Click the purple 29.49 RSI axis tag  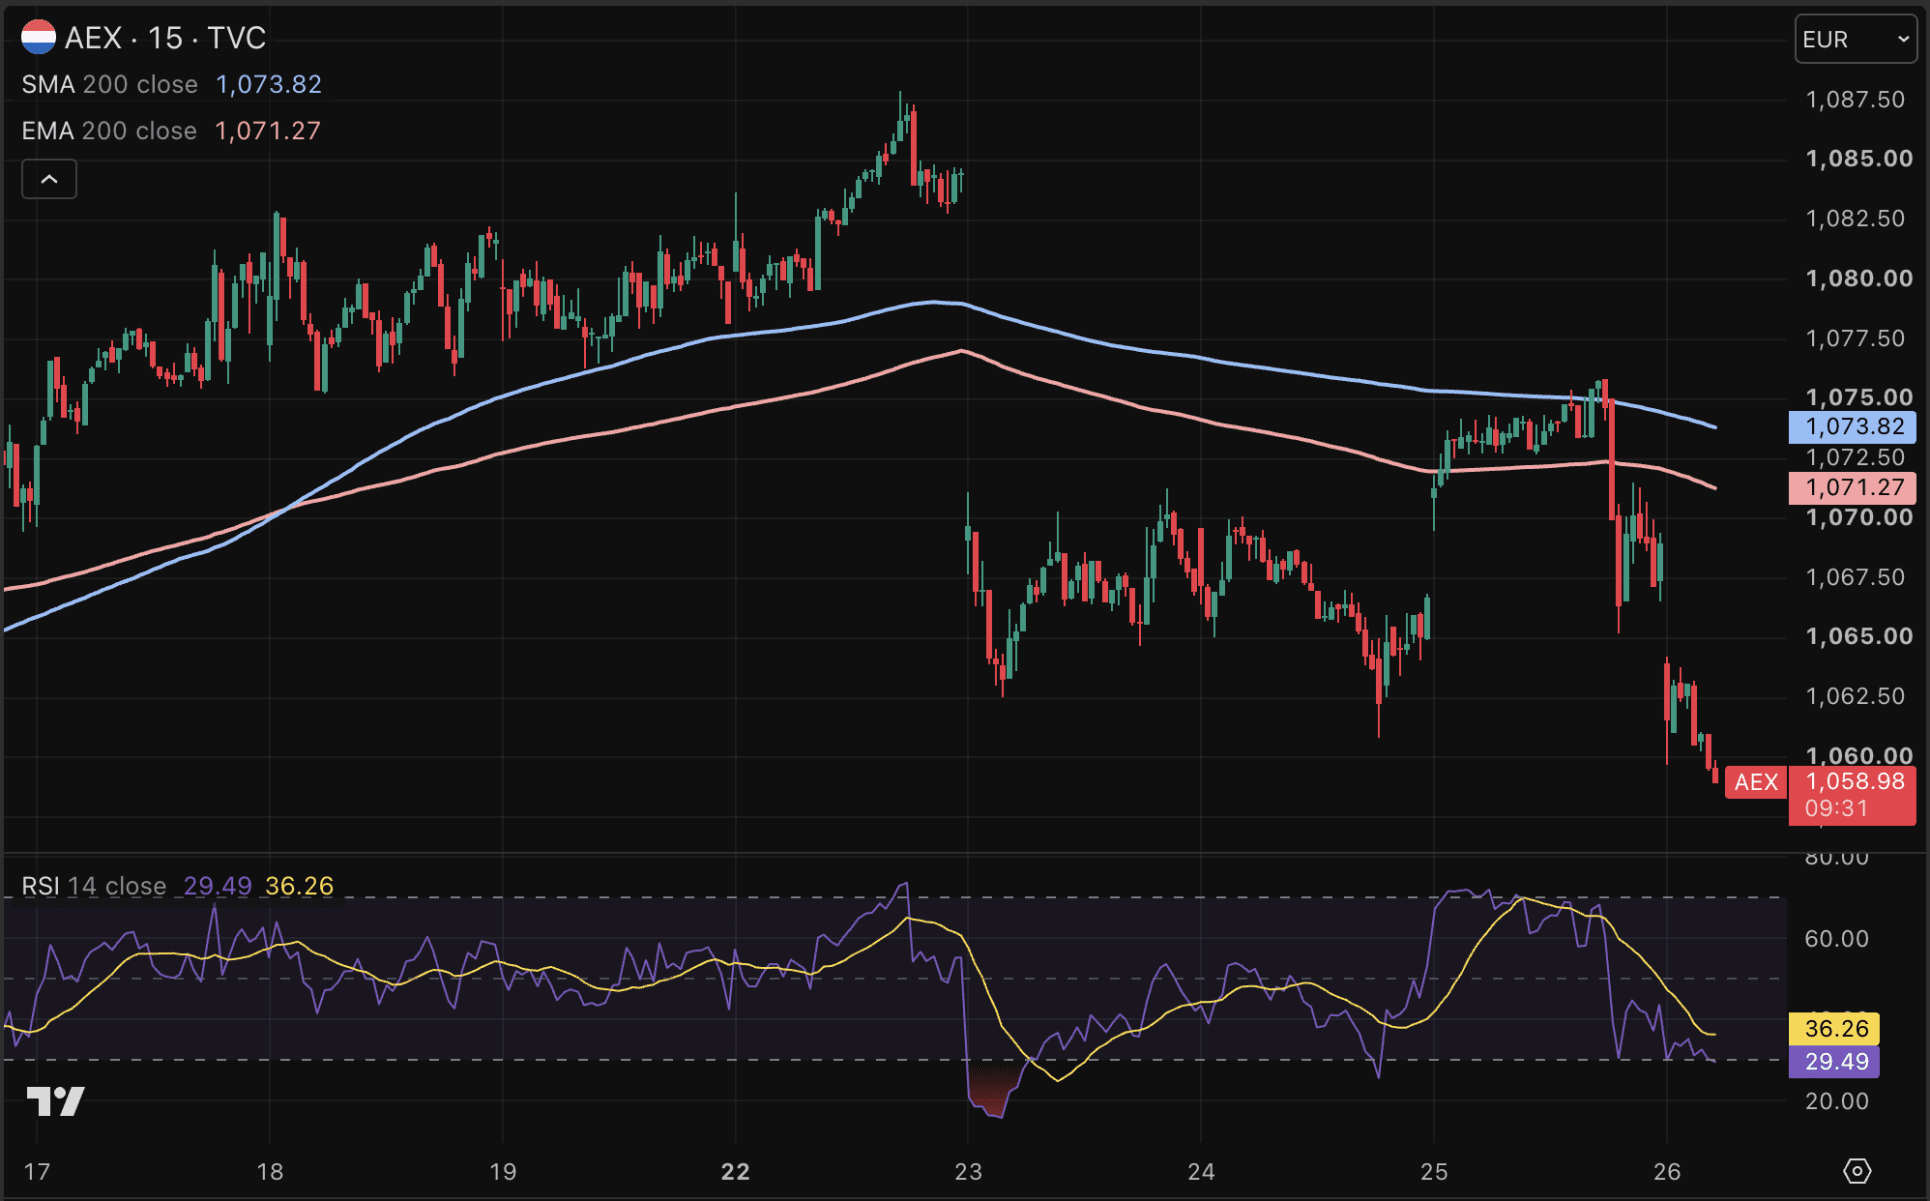tap(1835, 1061)
